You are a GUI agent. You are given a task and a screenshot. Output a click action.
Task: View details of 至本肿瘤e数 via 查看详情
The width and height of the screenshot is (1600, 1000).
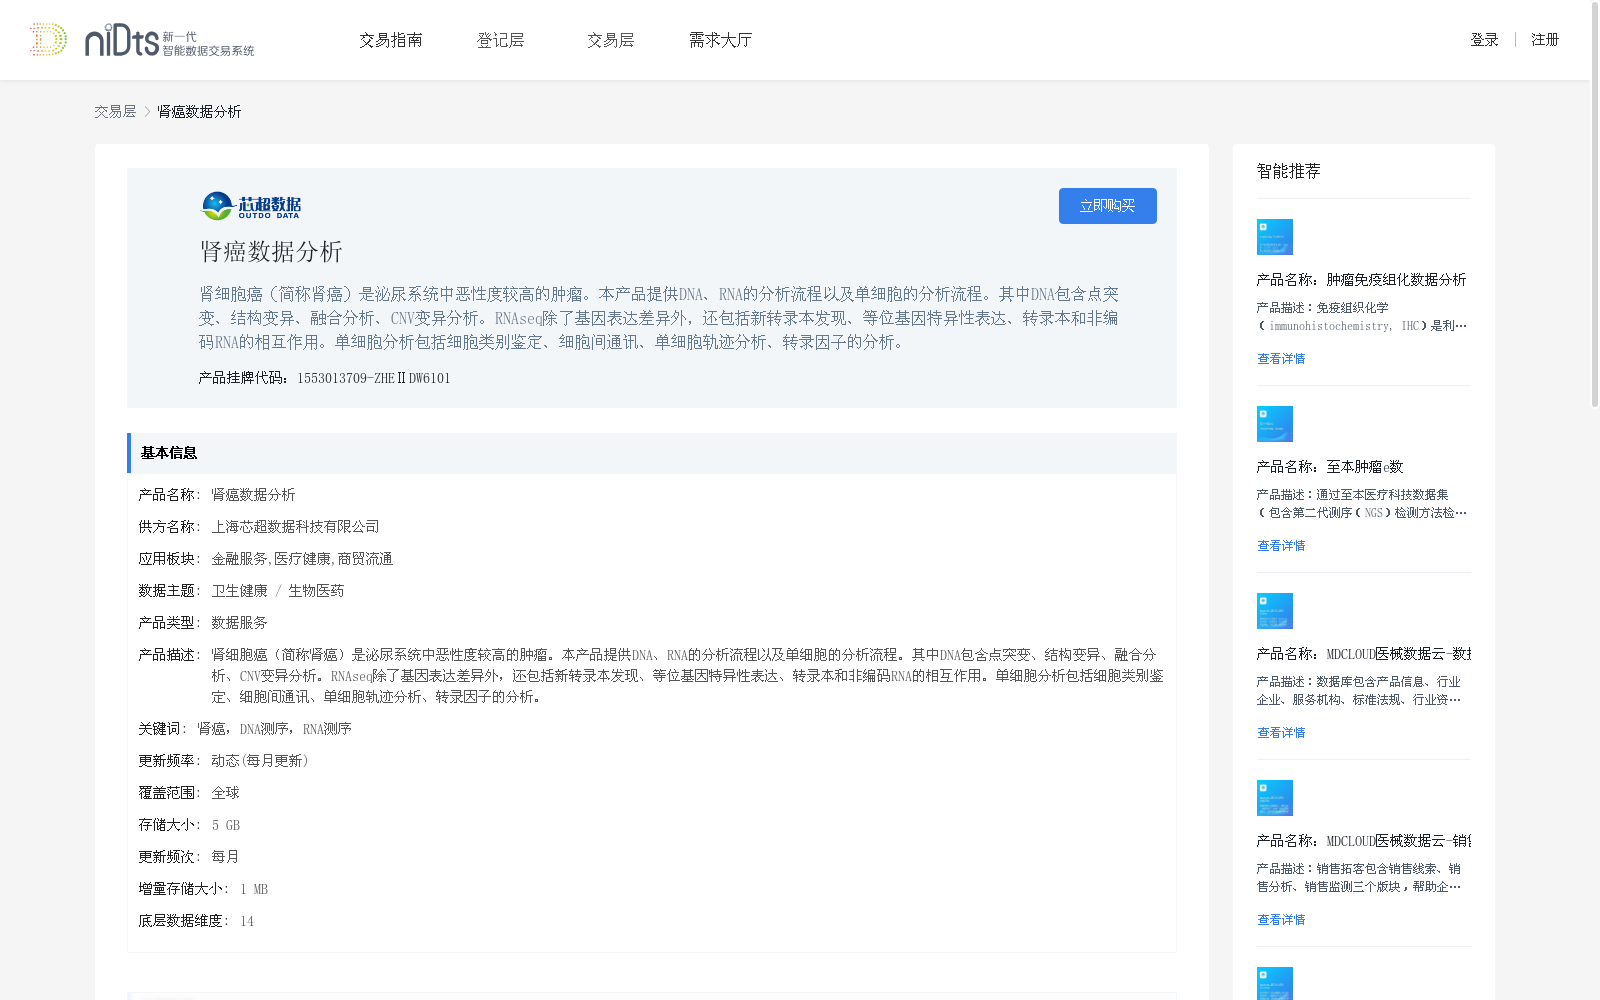point(1281,546)
